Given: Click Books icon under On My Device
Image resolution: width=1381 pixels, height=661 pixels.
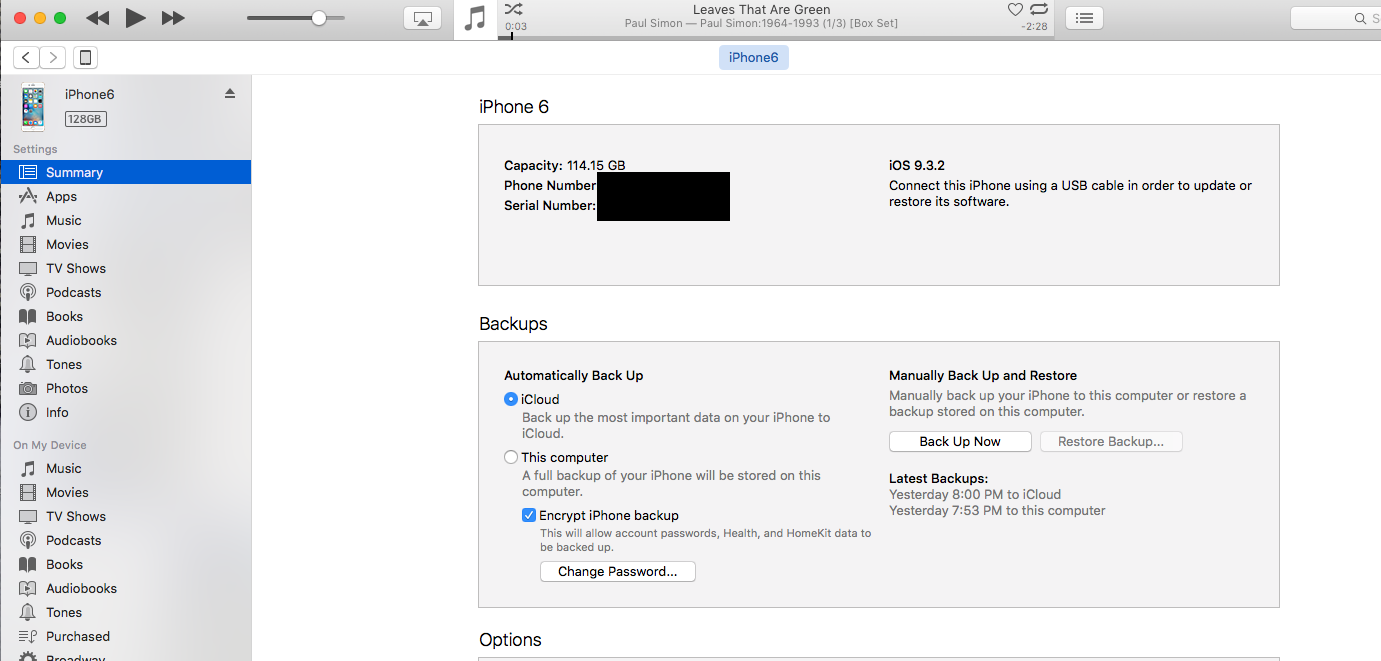Looking at the screenshot, I should click(28, 564).
